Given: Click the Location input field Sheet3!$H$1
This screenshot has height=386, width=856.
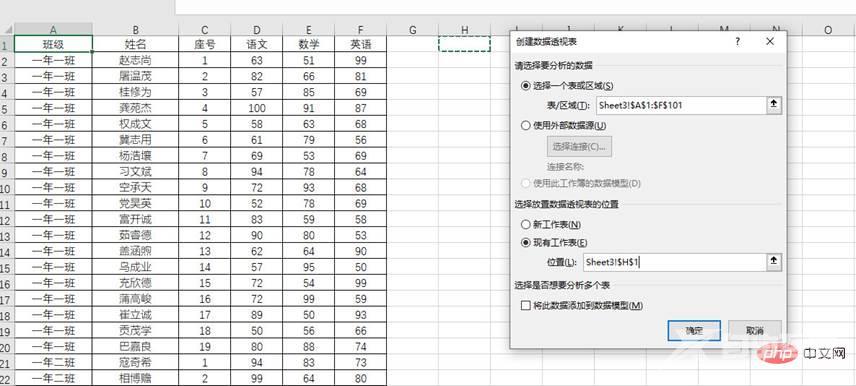Looking at the screenshot, I should pos(674,262).
